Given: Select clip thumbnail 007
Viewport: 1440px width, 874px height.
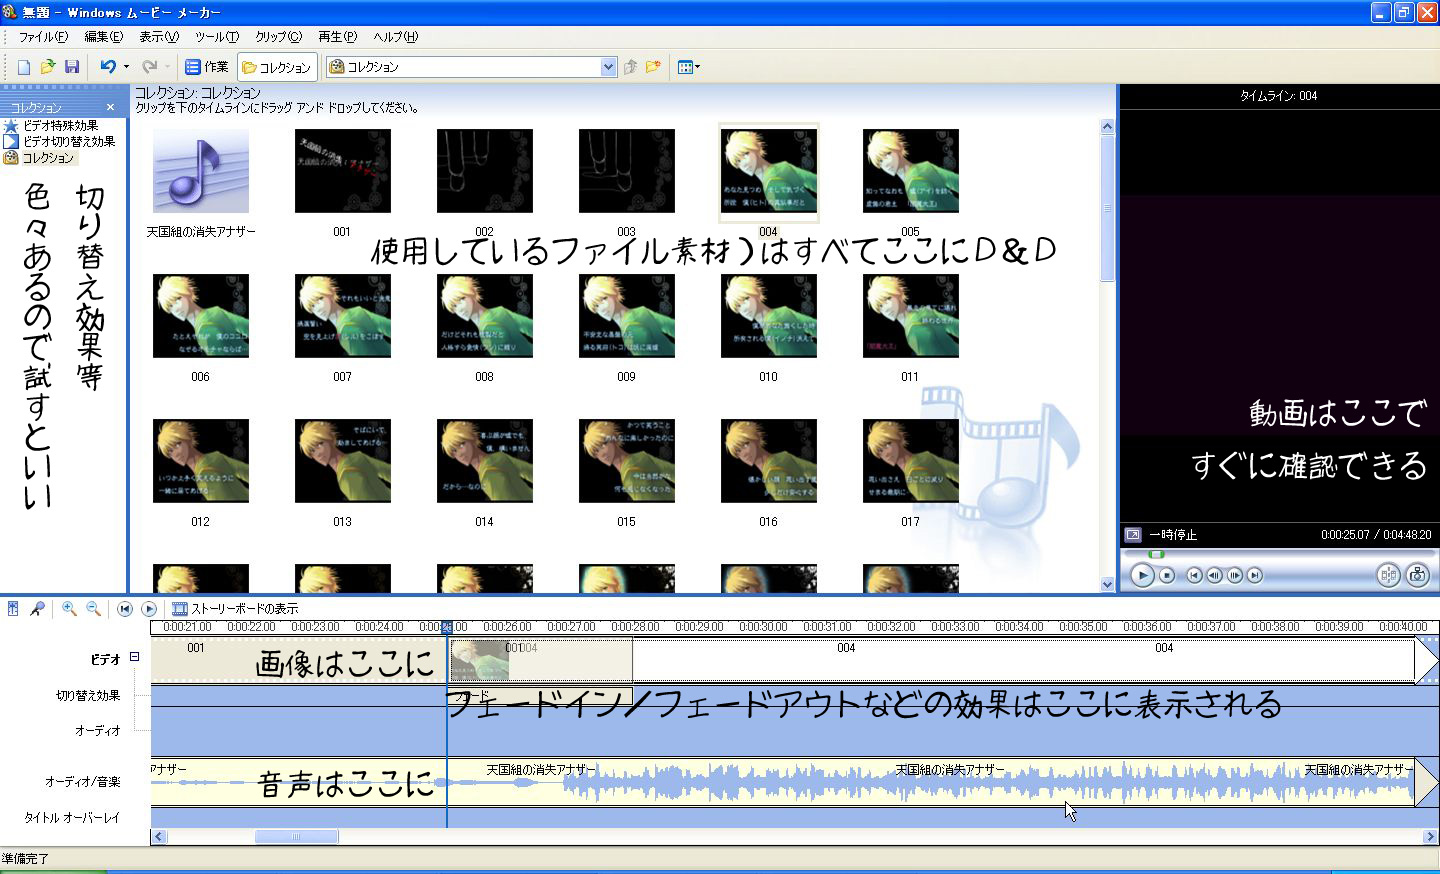Looking at the screenshot, I should (342, 316).
